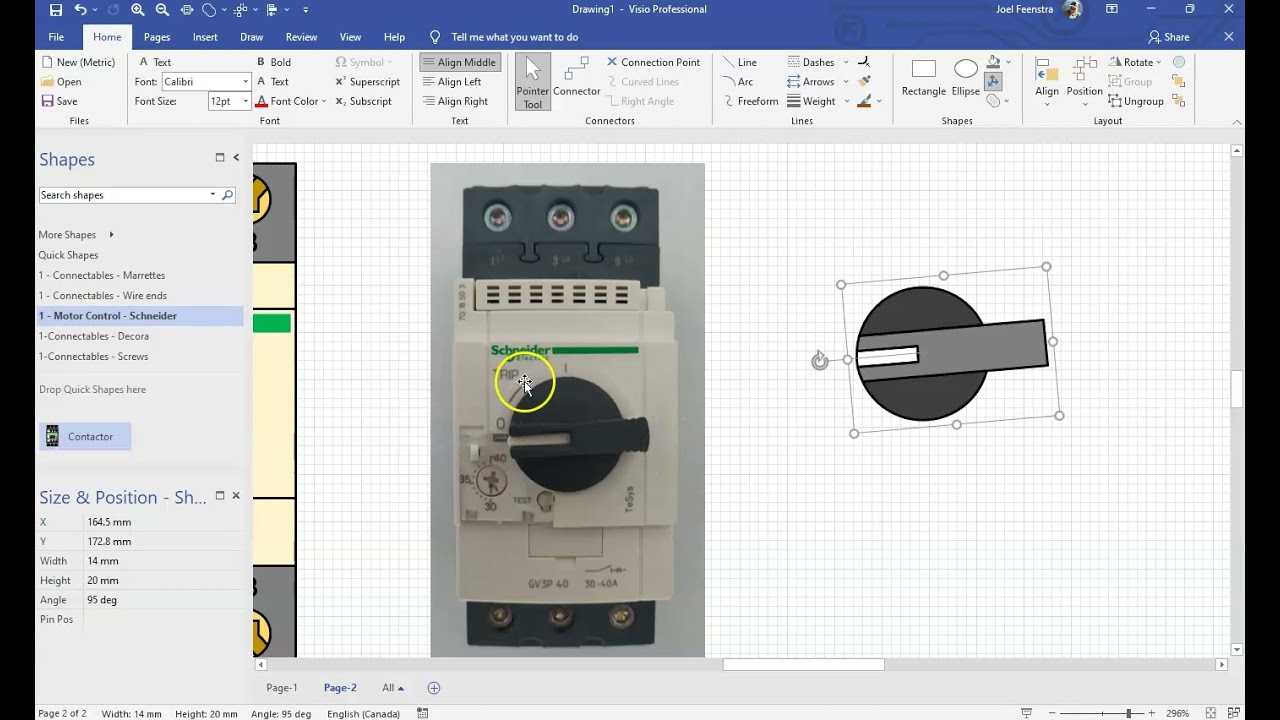Viewport: 1280px width, 720px height.
Task: Undo the last action in the quick access toolbar
Action: 81,10
